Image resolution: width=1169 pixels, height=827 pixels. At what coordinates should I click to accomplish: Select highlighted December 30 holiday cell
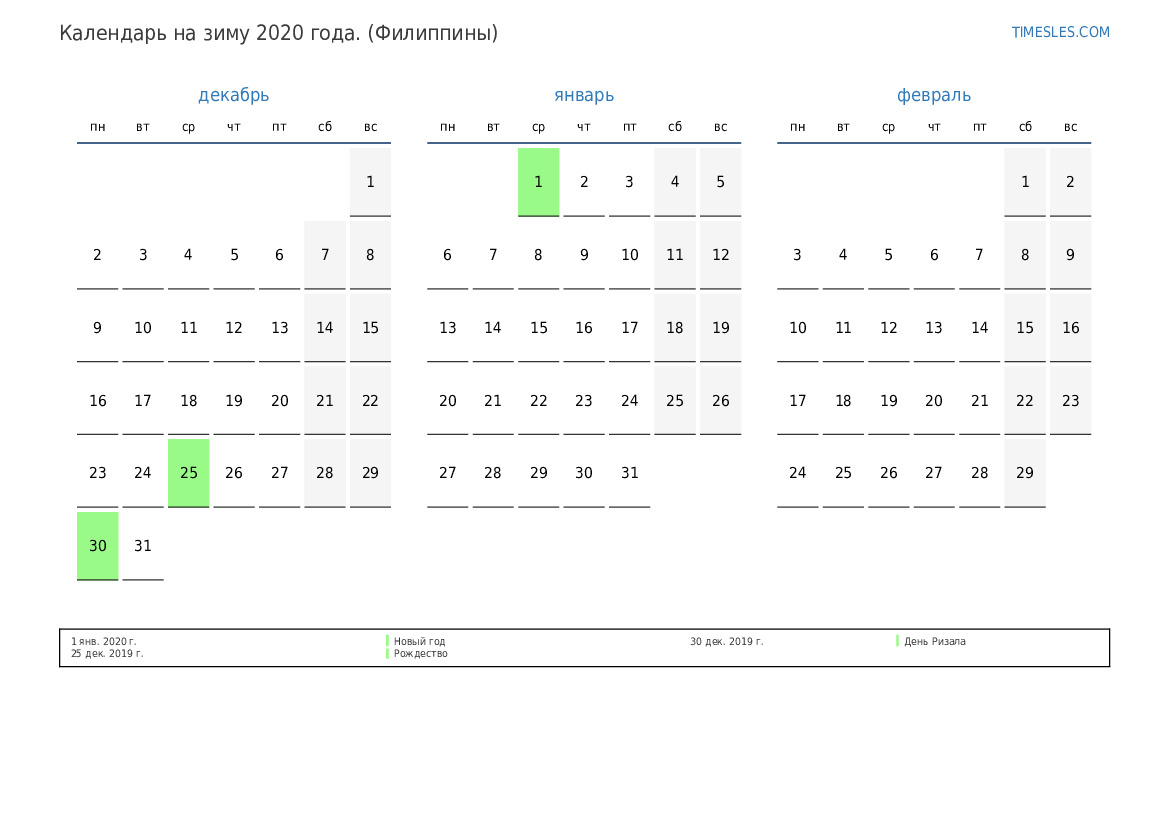click(98, 546)
